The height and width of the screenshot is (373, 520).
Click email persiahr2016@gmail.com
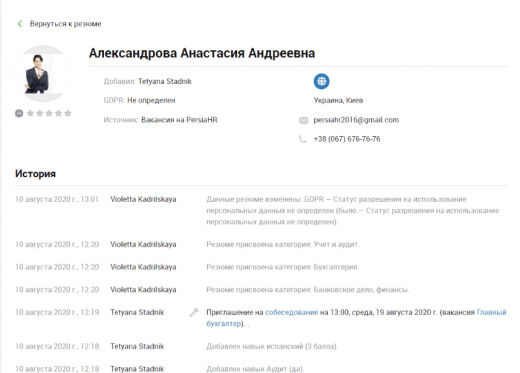coord(356,120)
